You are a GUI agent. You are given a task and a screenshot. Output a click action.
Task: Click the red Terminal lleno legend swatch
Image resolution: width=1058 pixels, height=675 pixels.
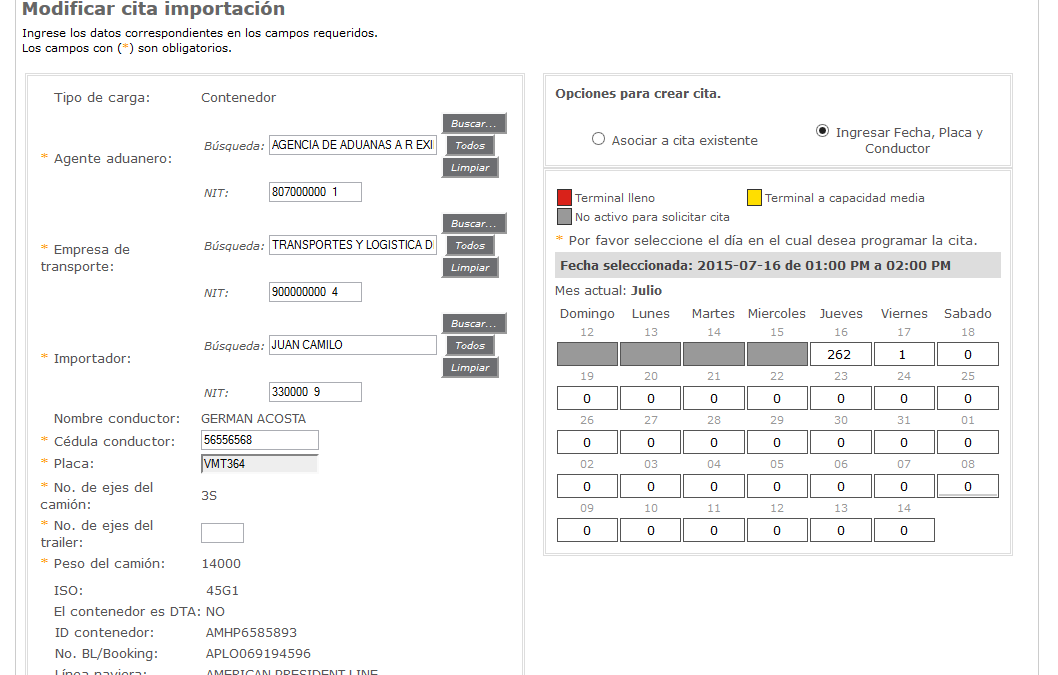tap(564, 197)
